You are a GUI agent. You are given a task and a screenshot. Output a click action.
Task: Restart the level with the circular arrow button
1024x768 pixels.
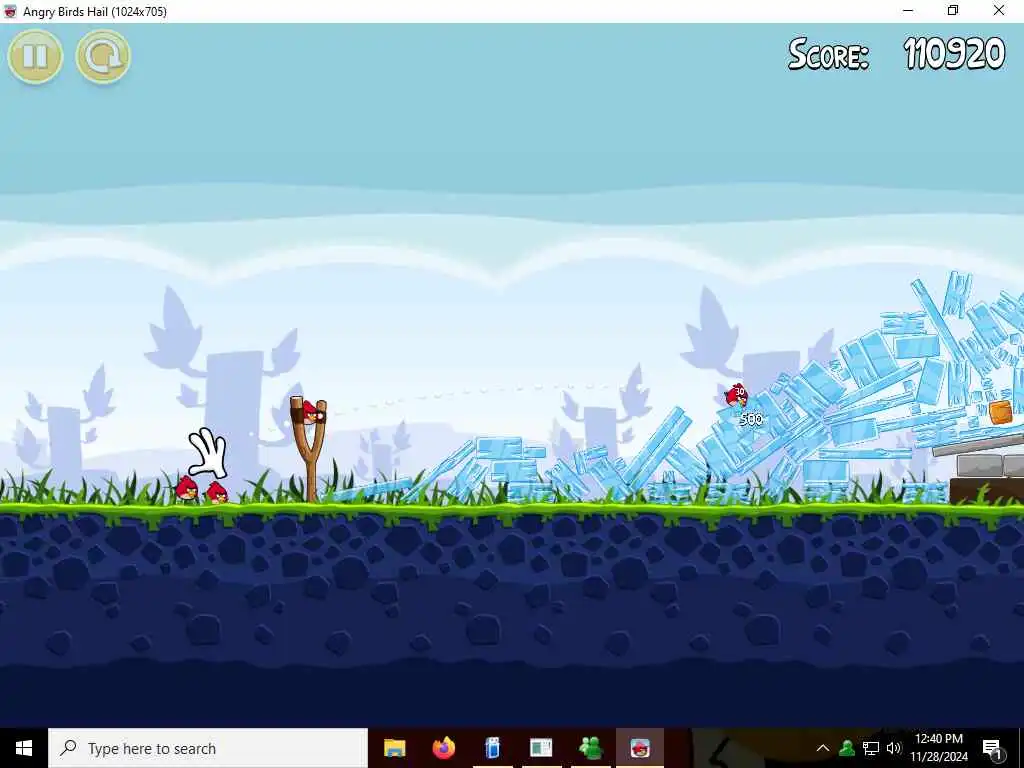coord(103,56)
